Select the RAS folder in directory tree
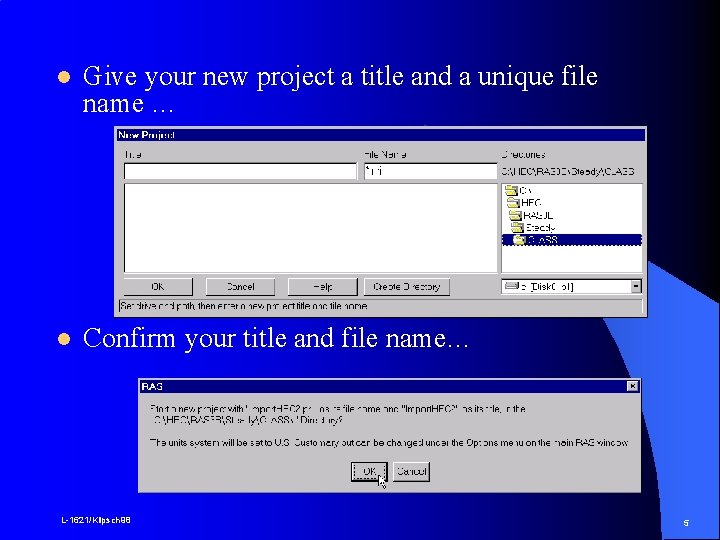Viewport: 720px width, 540px height. (x=532, y=215)
